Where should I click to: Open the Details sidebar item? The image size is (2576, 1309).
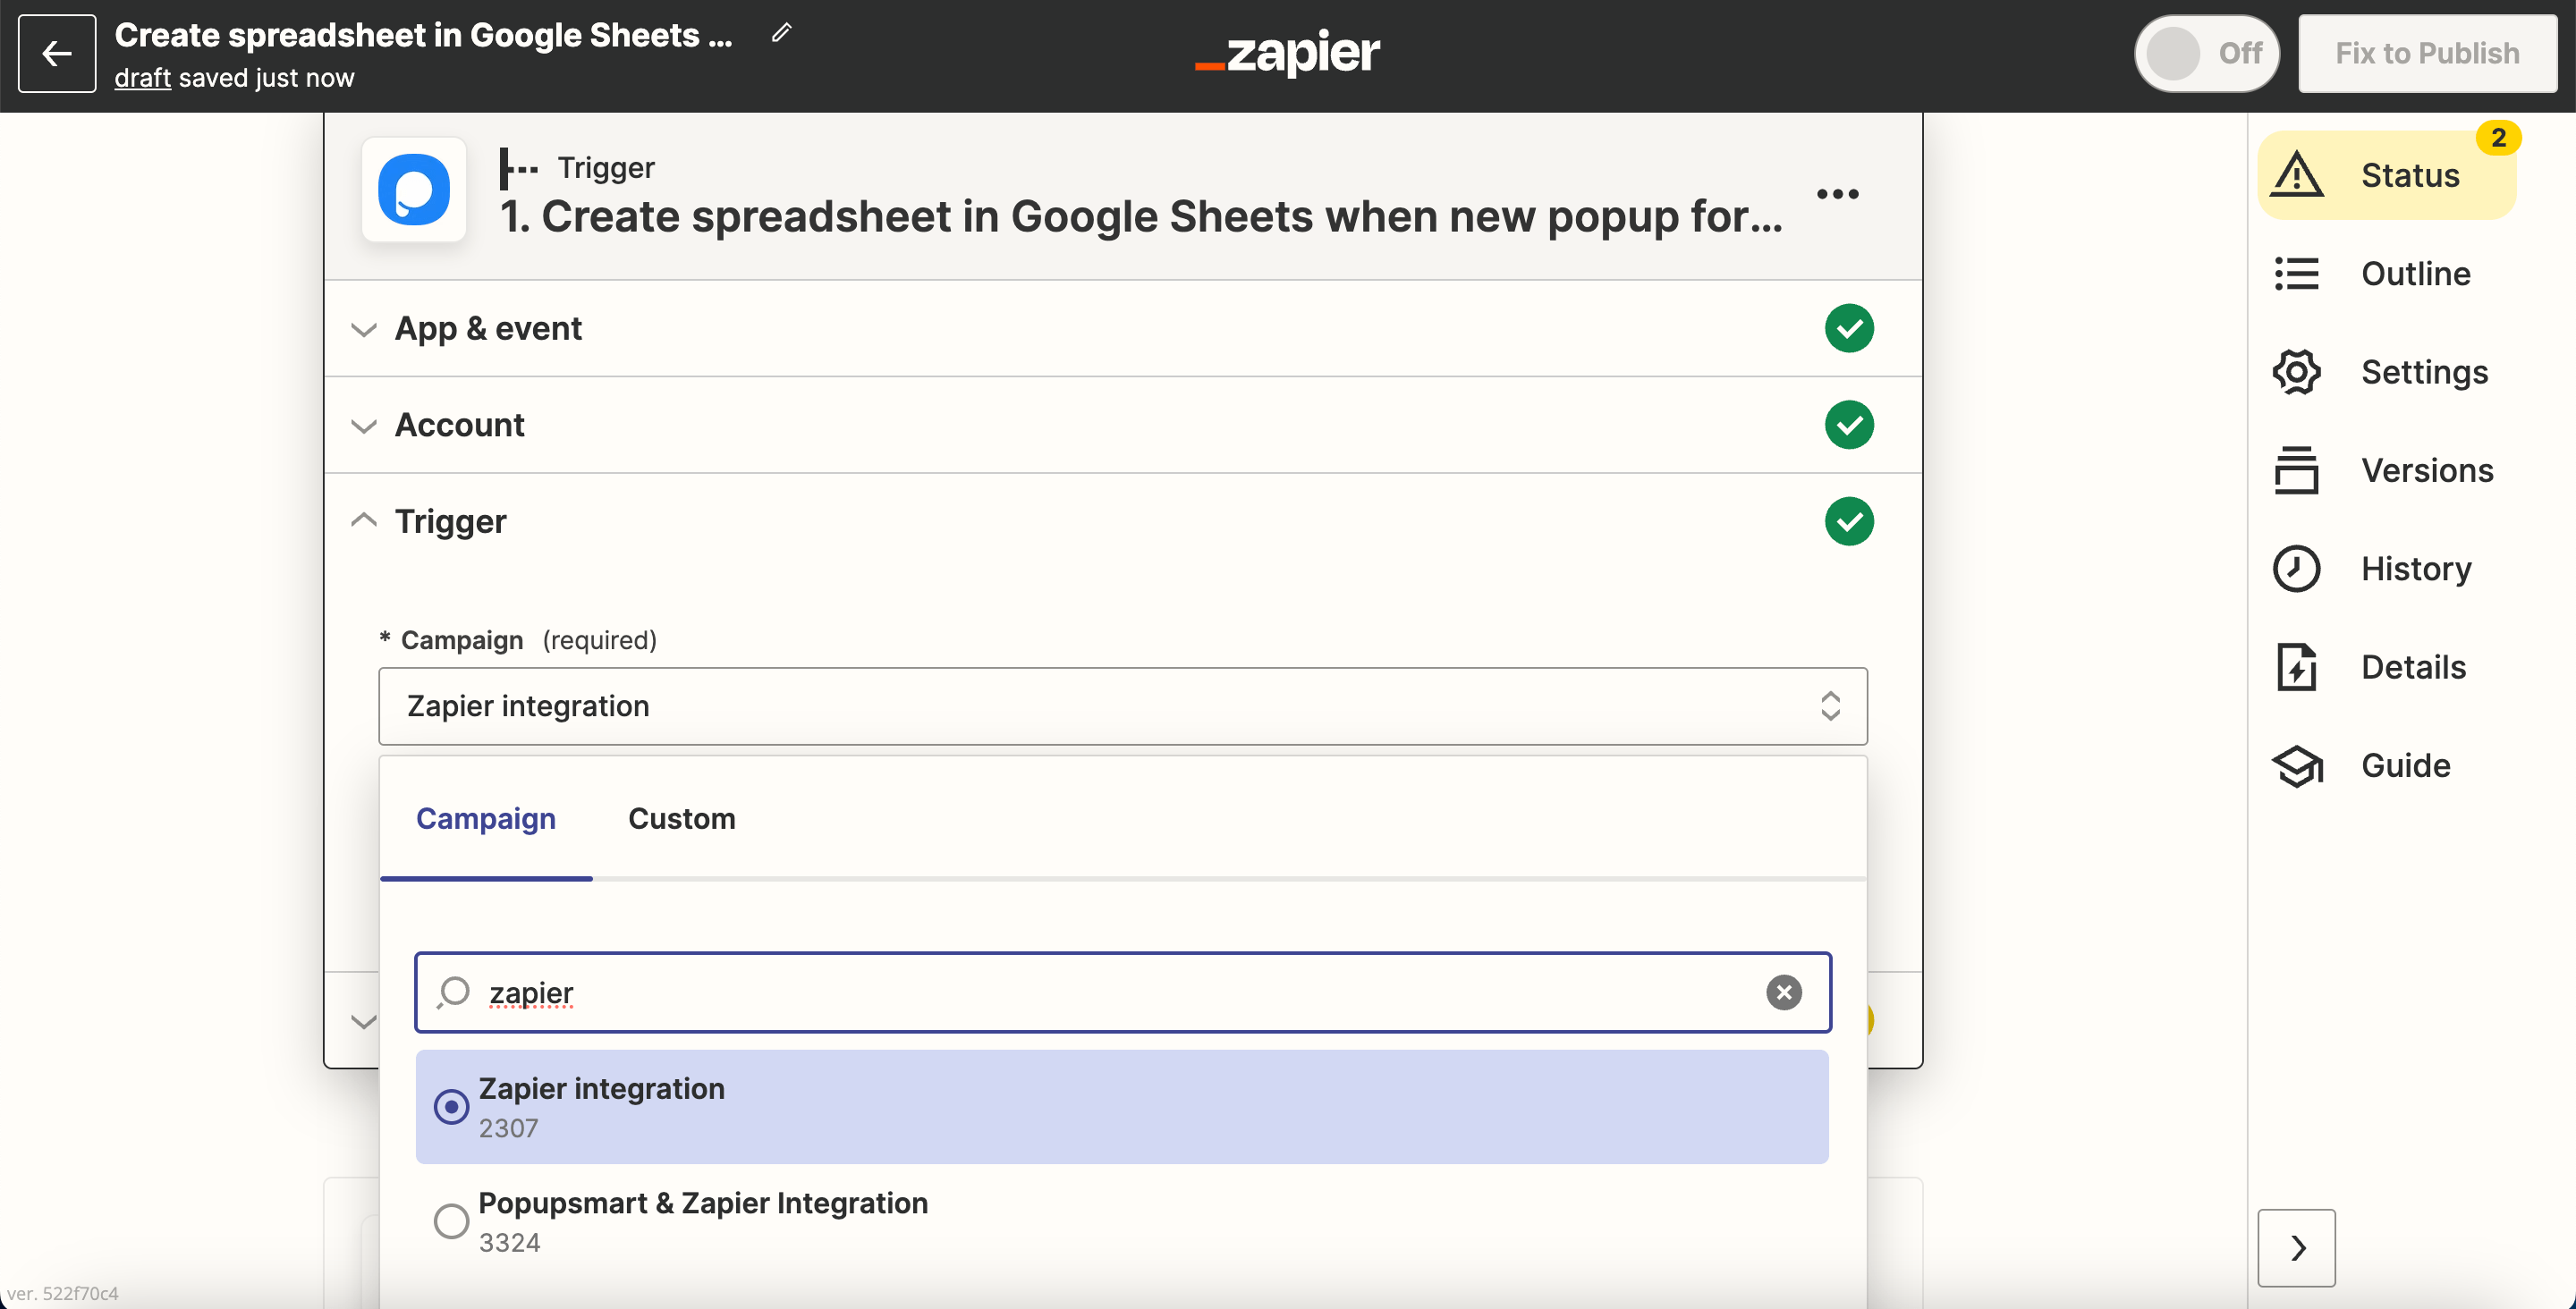coord(2386,667)
